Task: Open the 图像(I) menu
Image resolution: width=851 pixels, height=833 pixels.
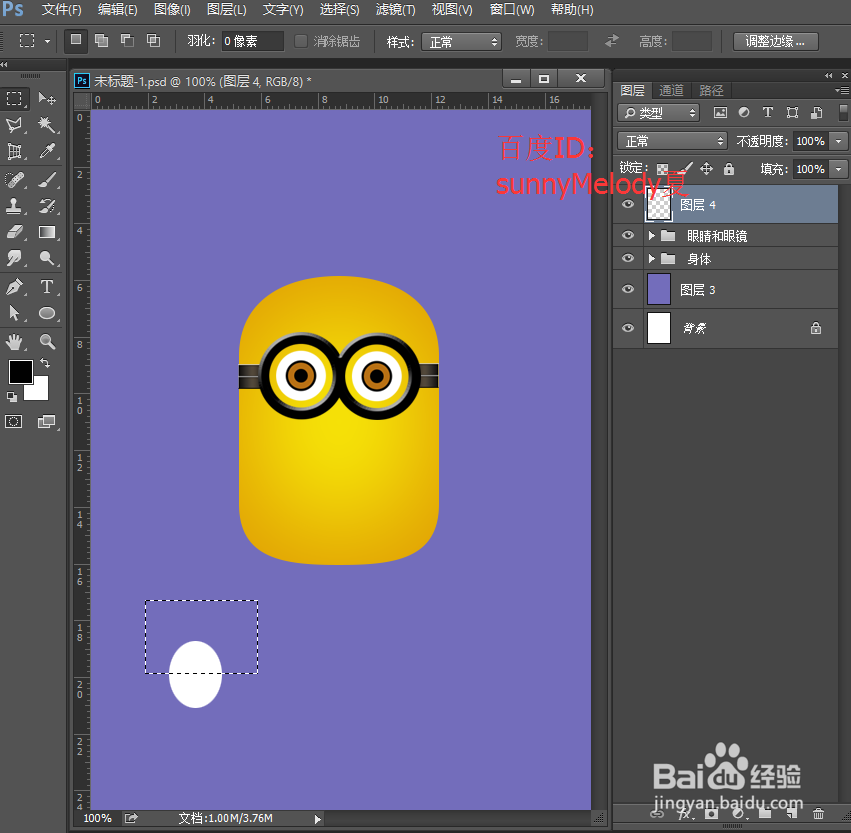Action: [172, 10]
